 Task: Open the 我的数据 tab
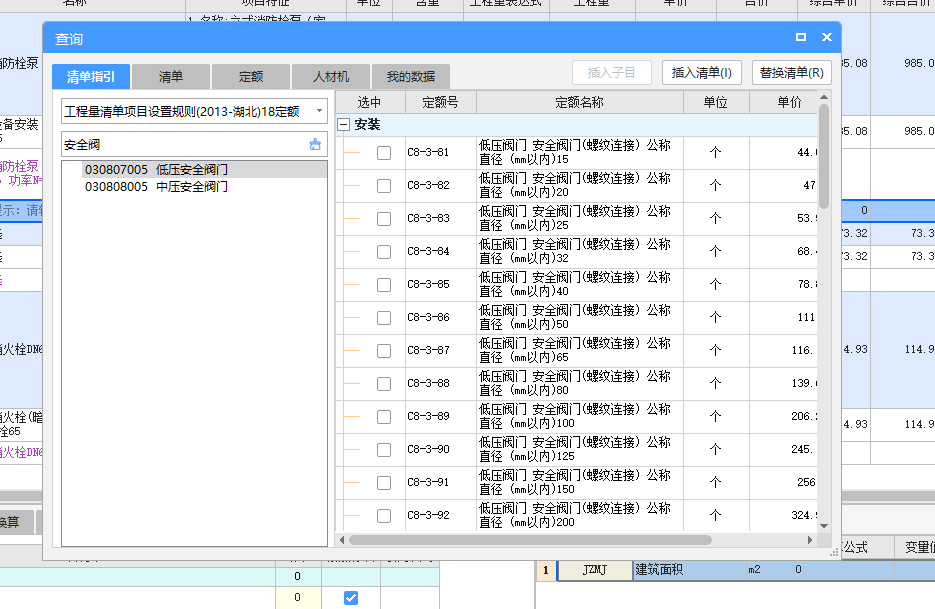coord(411,76)
